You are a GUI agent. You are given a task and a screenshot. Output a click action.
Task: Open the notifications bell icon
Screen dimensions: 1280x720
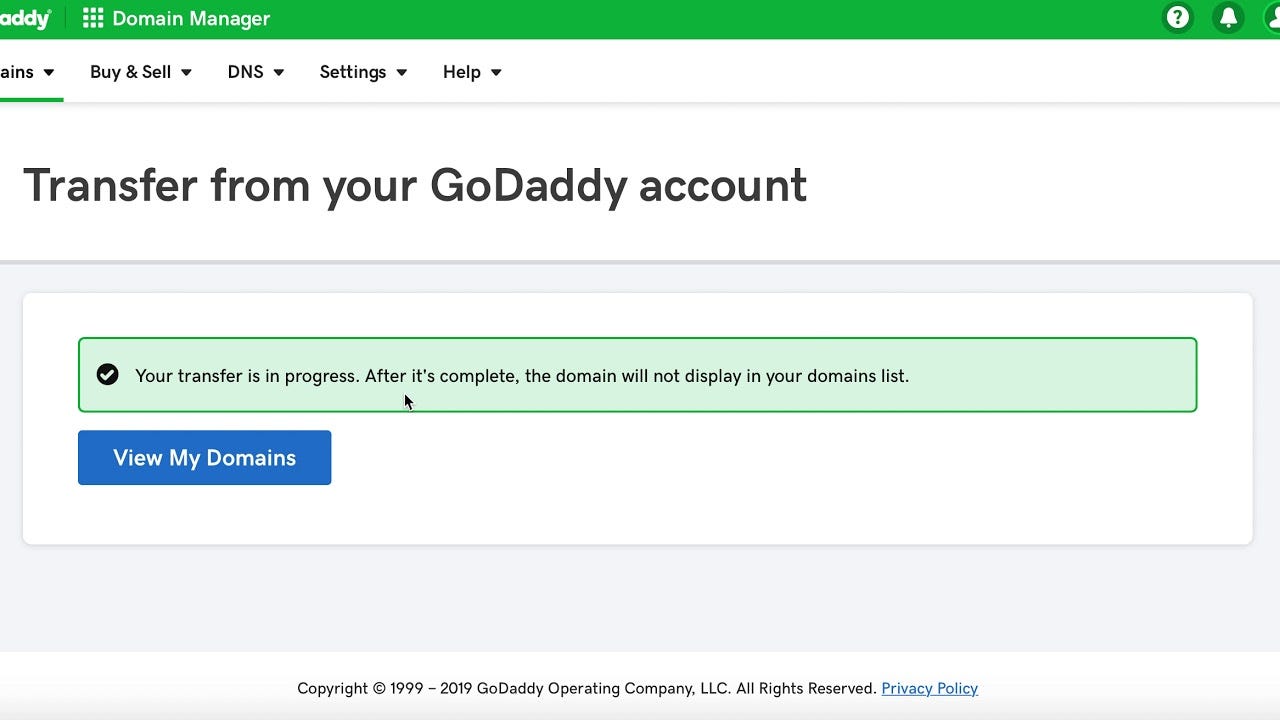tap(1228, 18)
